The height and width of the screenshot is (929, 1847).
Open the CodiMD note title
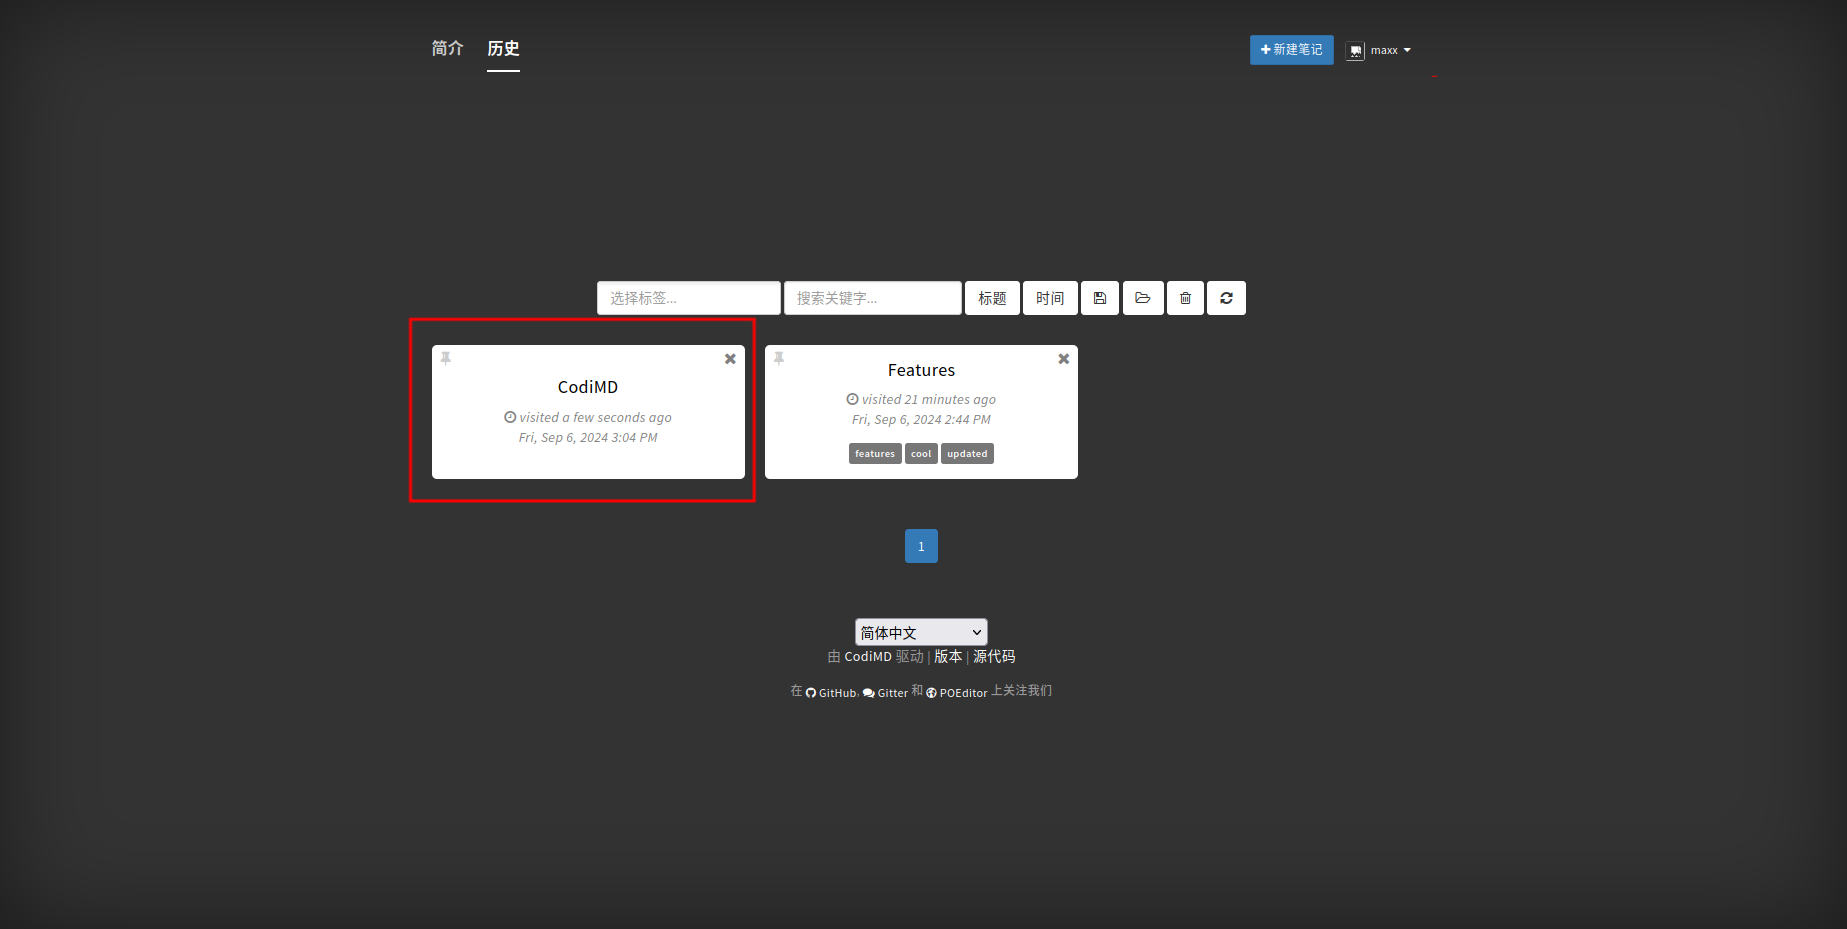click(588, 387)
